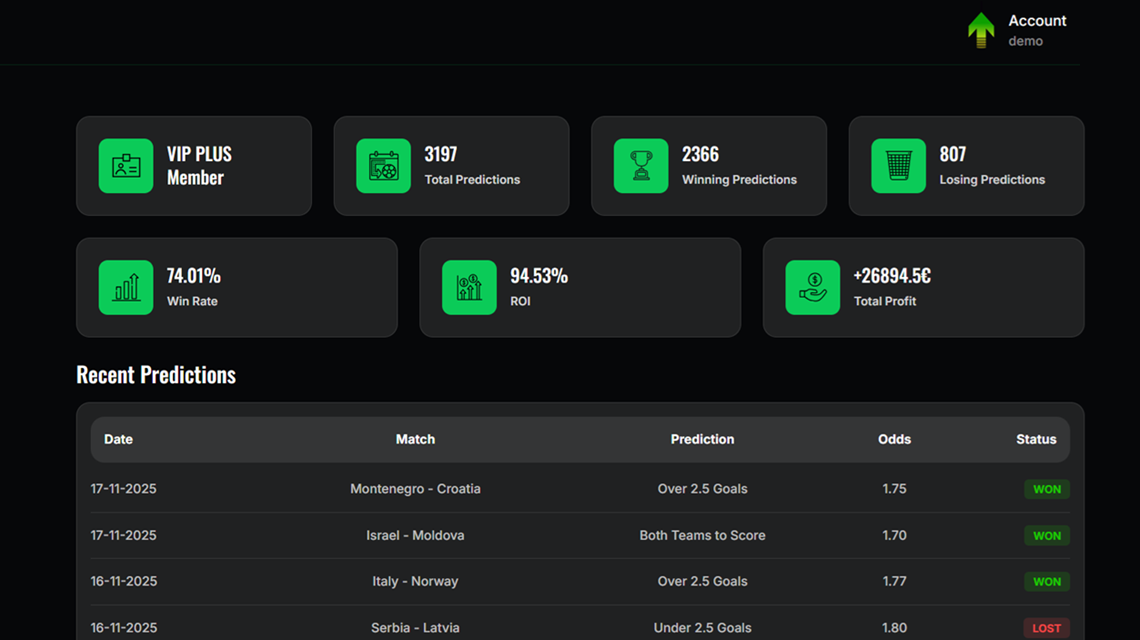Click the Winning Predictions trophy icon
Image resolution: width=1140 pixels, height=640 pixels.
[x=641, y=166]
